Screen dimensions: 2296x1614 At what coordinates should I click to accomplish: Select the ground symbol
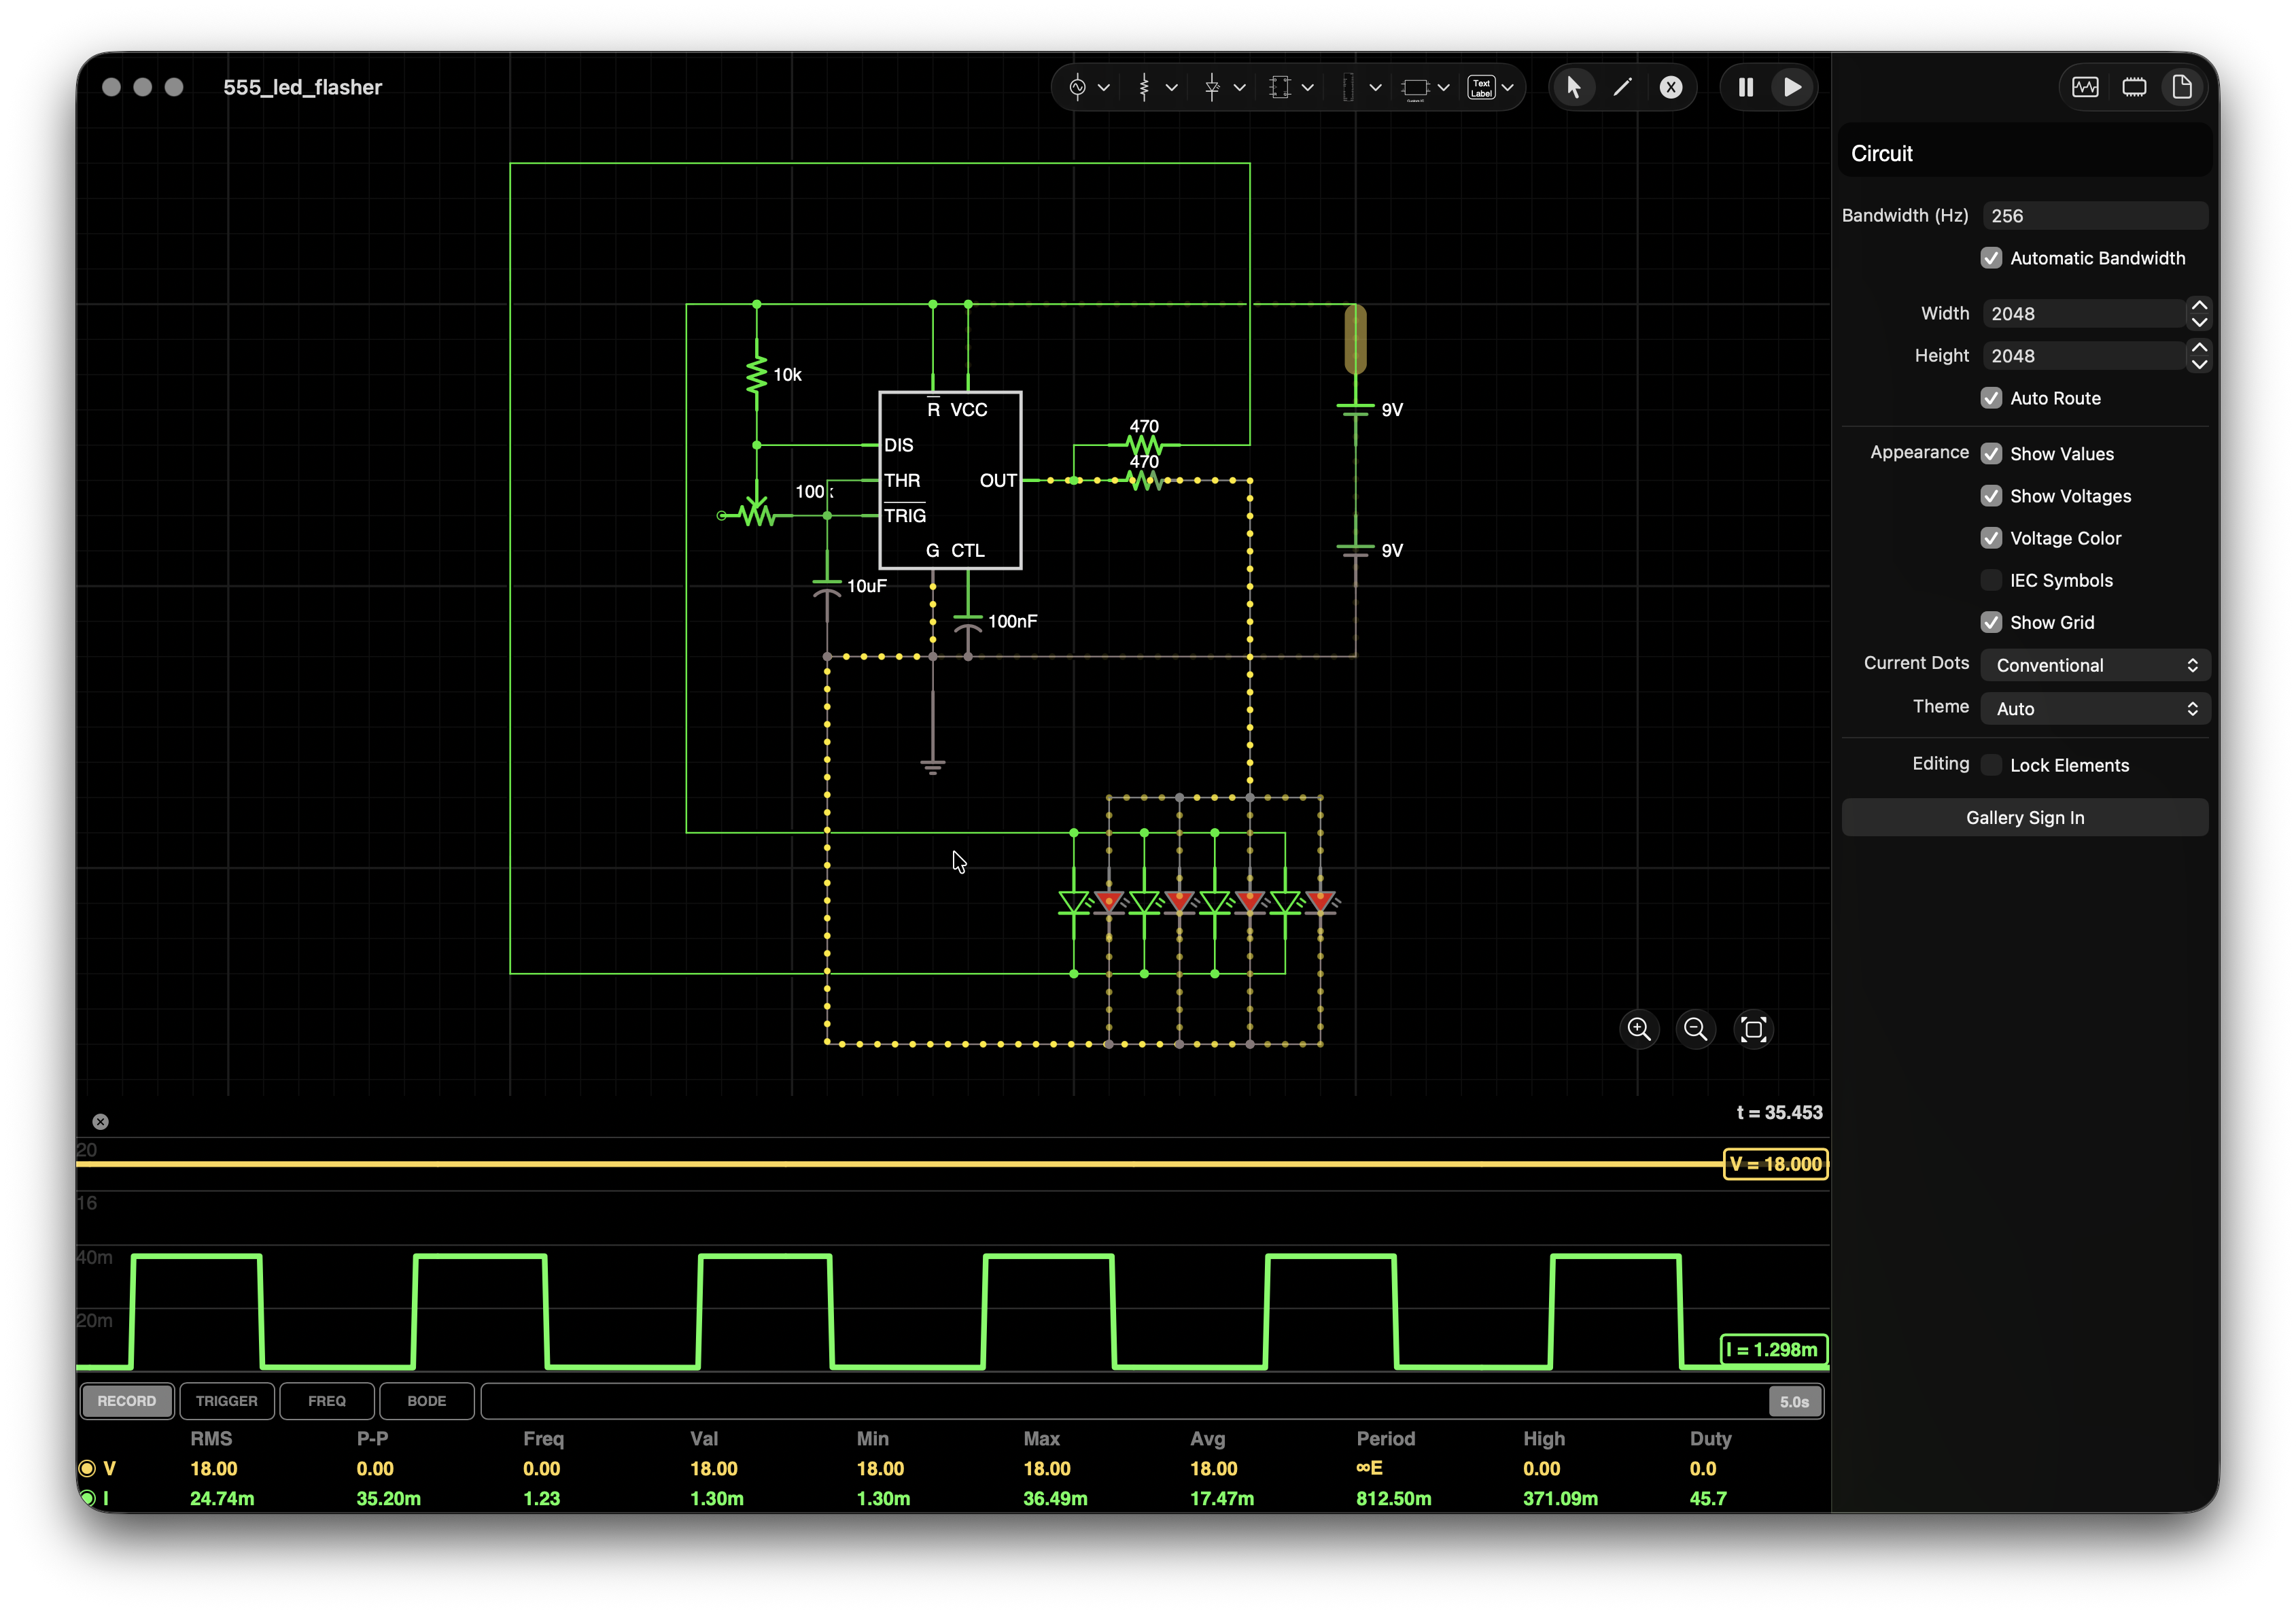933,766
